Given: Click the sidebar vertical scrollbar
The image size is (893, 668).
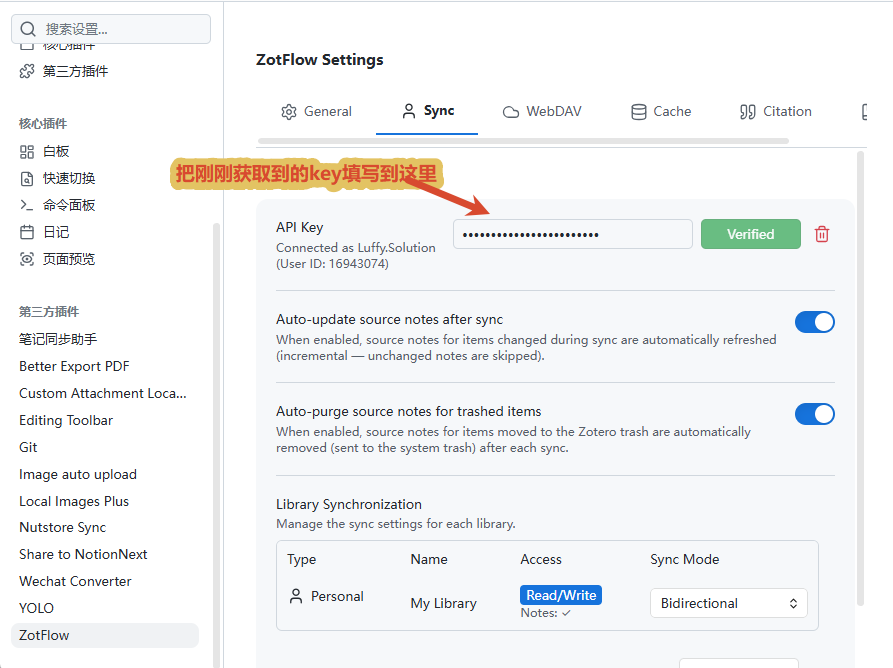Looking at the screenshot, I should 216,444.
